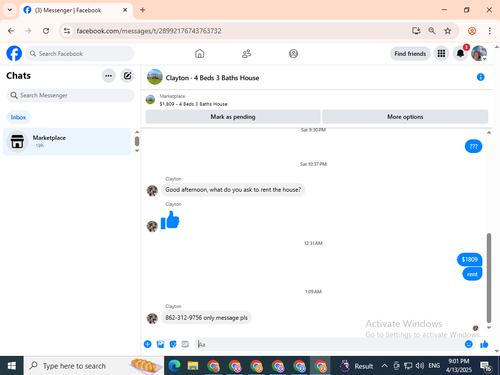Click message 'Good afternoon, what do you ask to rent the house?'
Screen dimensions: 500x375
point(233,190)
